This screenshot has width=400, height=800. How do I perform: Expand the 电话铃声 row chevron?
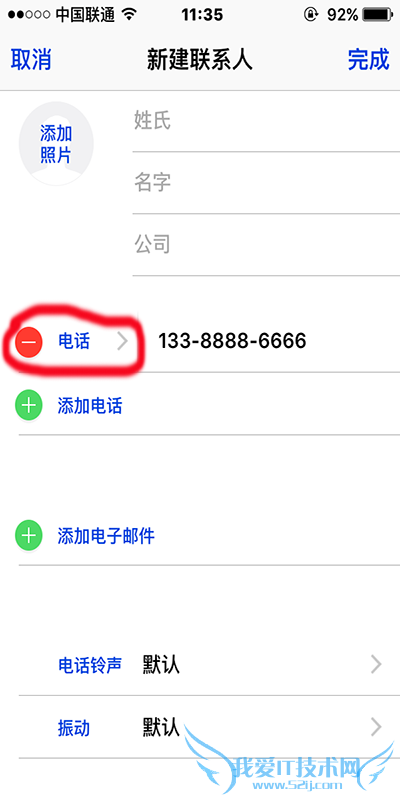(x=376, y=665)
